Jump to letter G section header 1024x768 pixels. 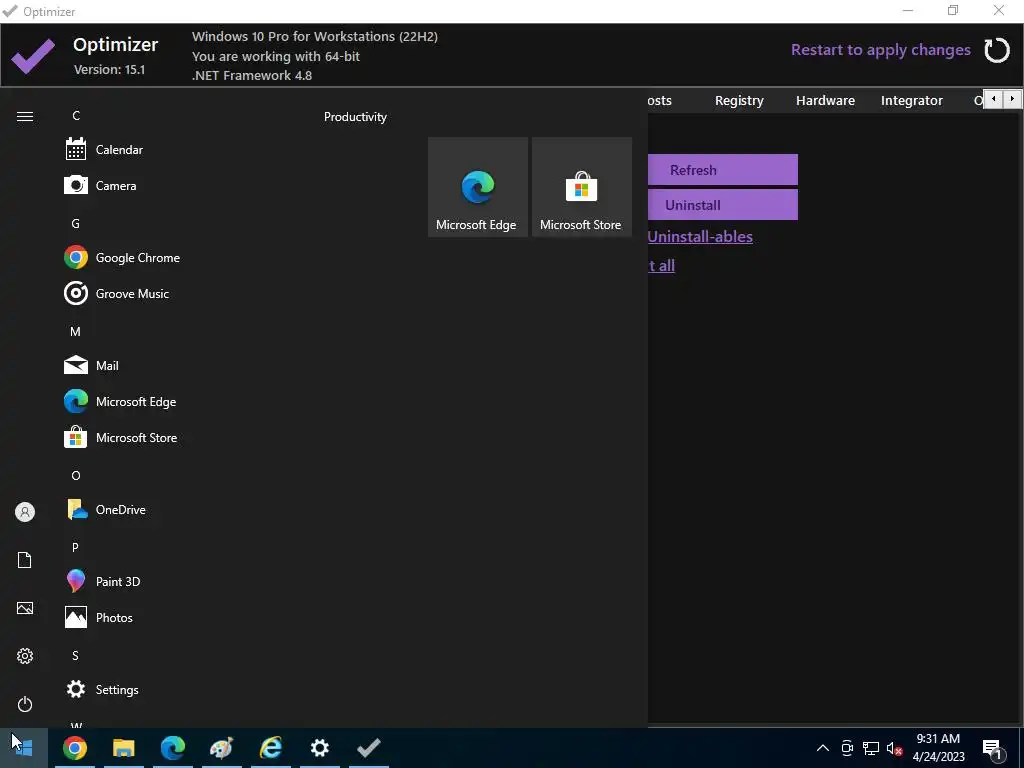(x=76, y=223)
